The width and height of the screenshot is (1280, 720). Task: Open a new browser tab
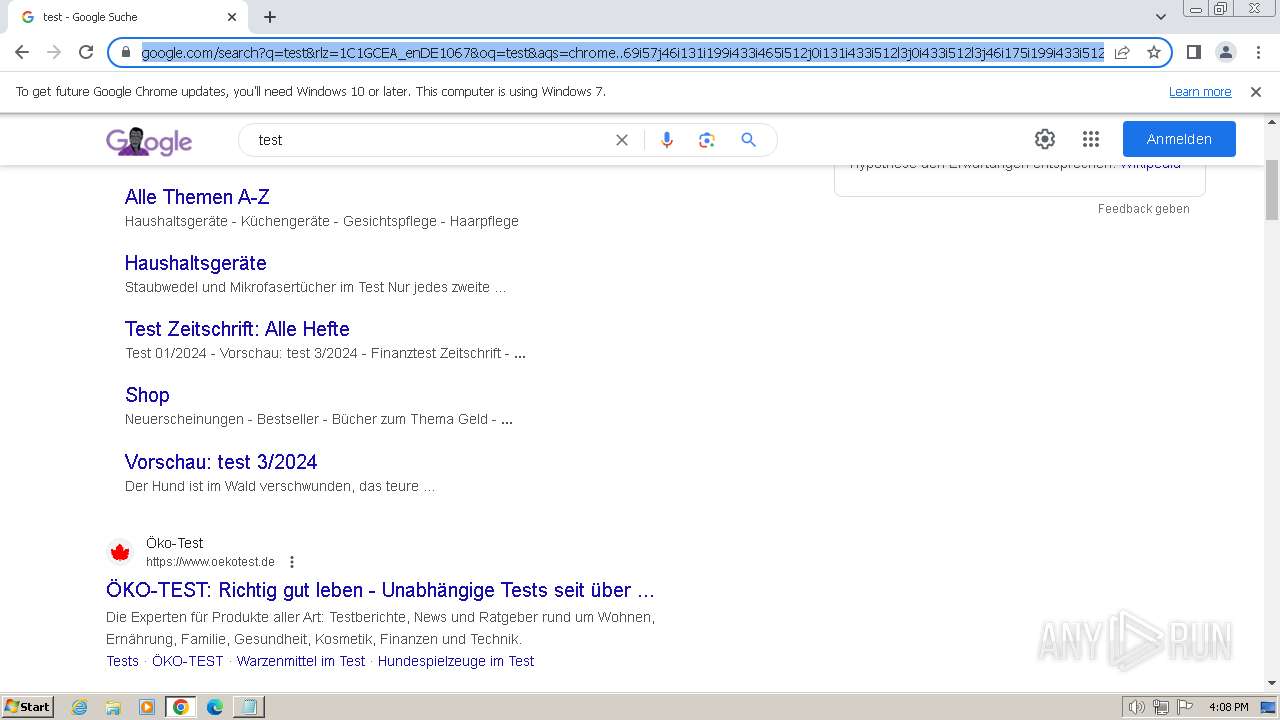coord(270,17)
